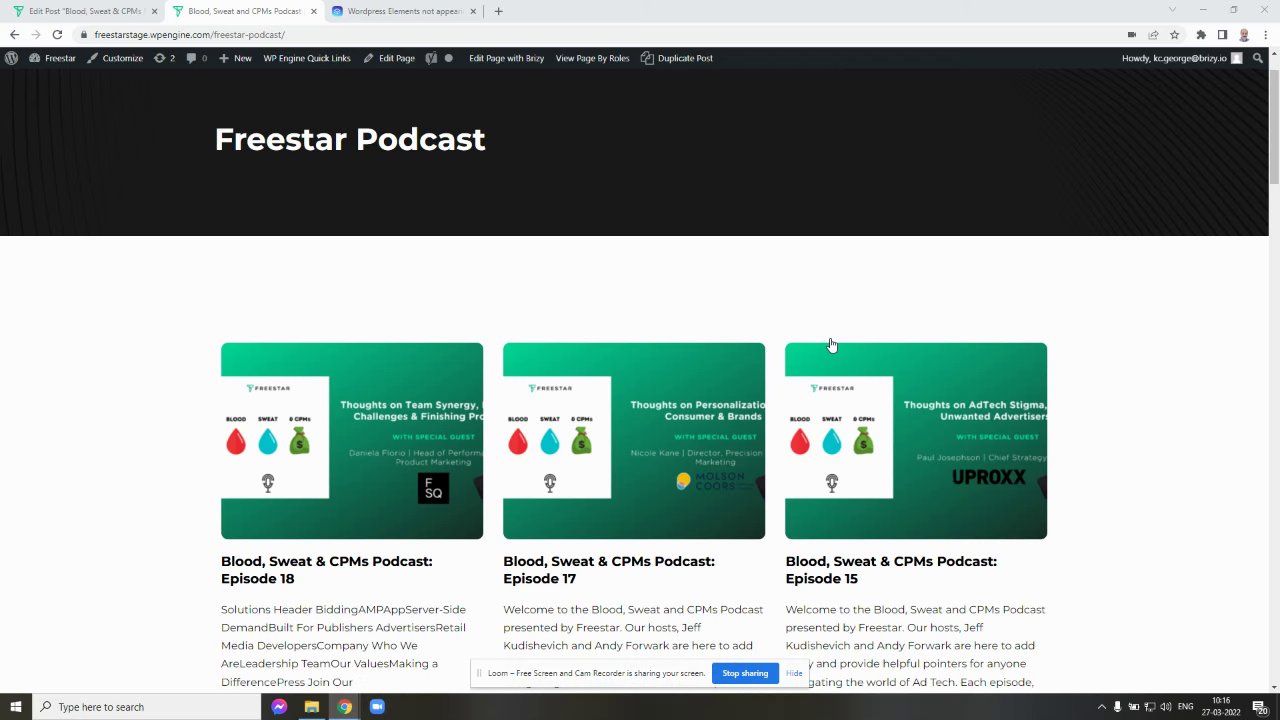Open Blood, Sweat & CPMs Episode 18 title

click(x=327, y=570)
